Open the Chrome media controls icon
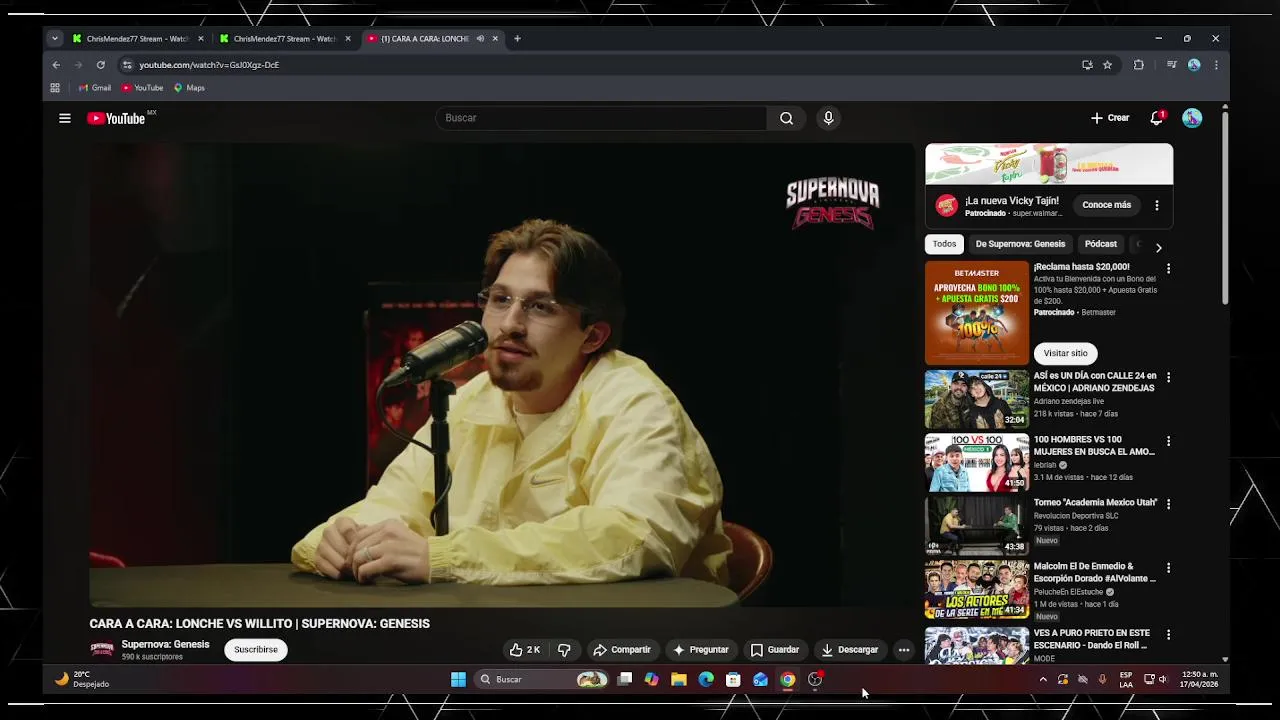The image size is (1280, 720). 1171,65
